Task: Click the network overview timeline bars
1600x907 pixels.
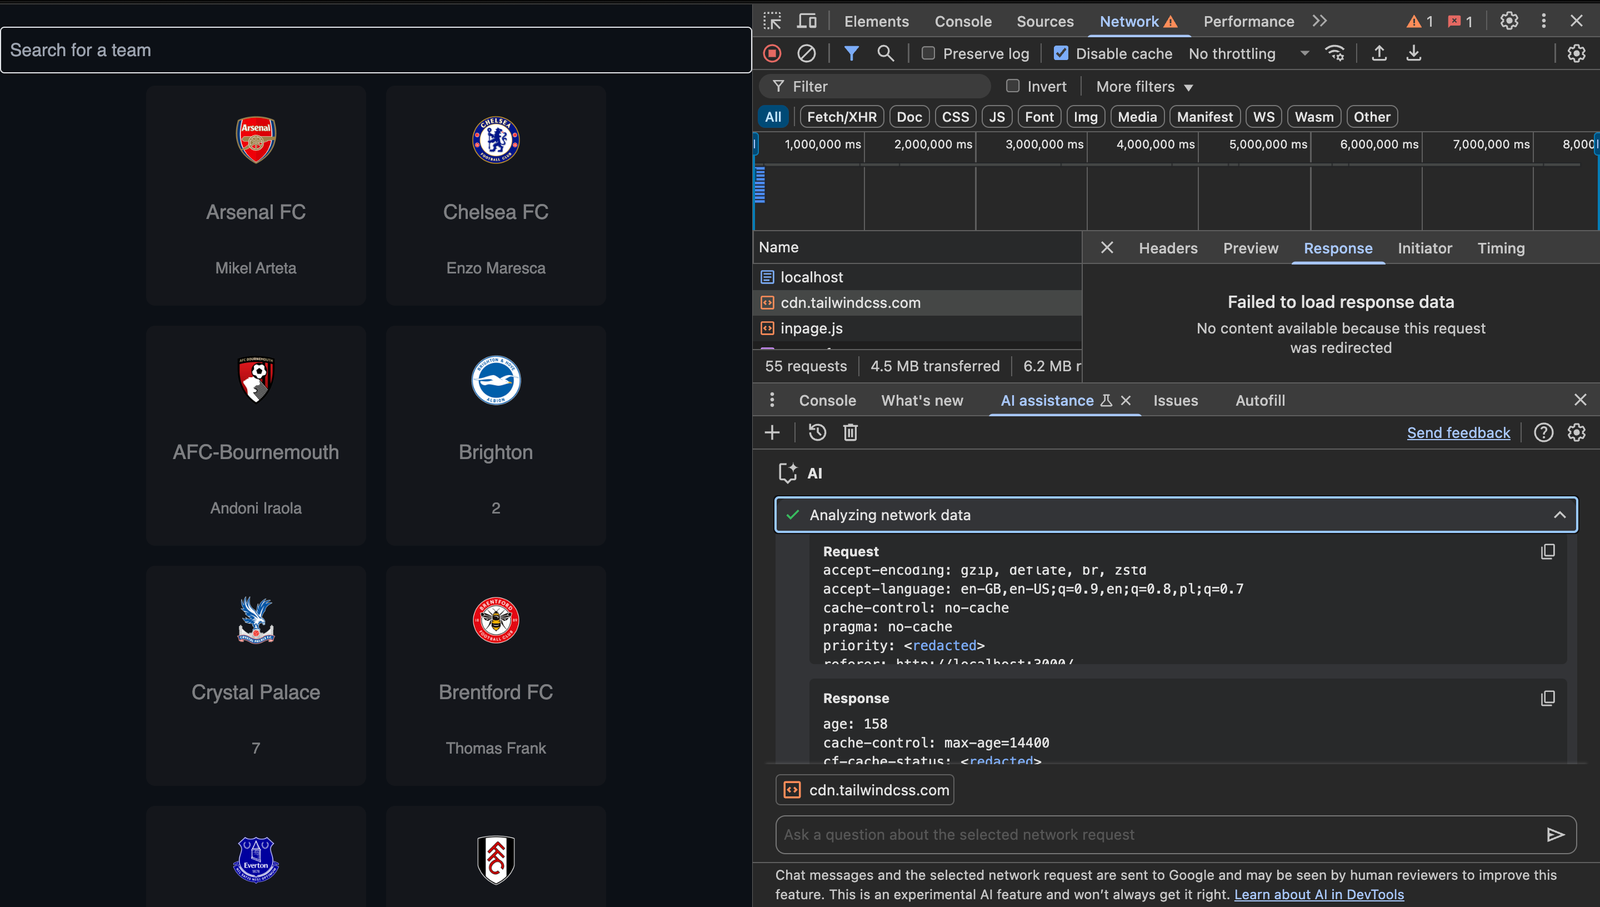Action: 760,185
